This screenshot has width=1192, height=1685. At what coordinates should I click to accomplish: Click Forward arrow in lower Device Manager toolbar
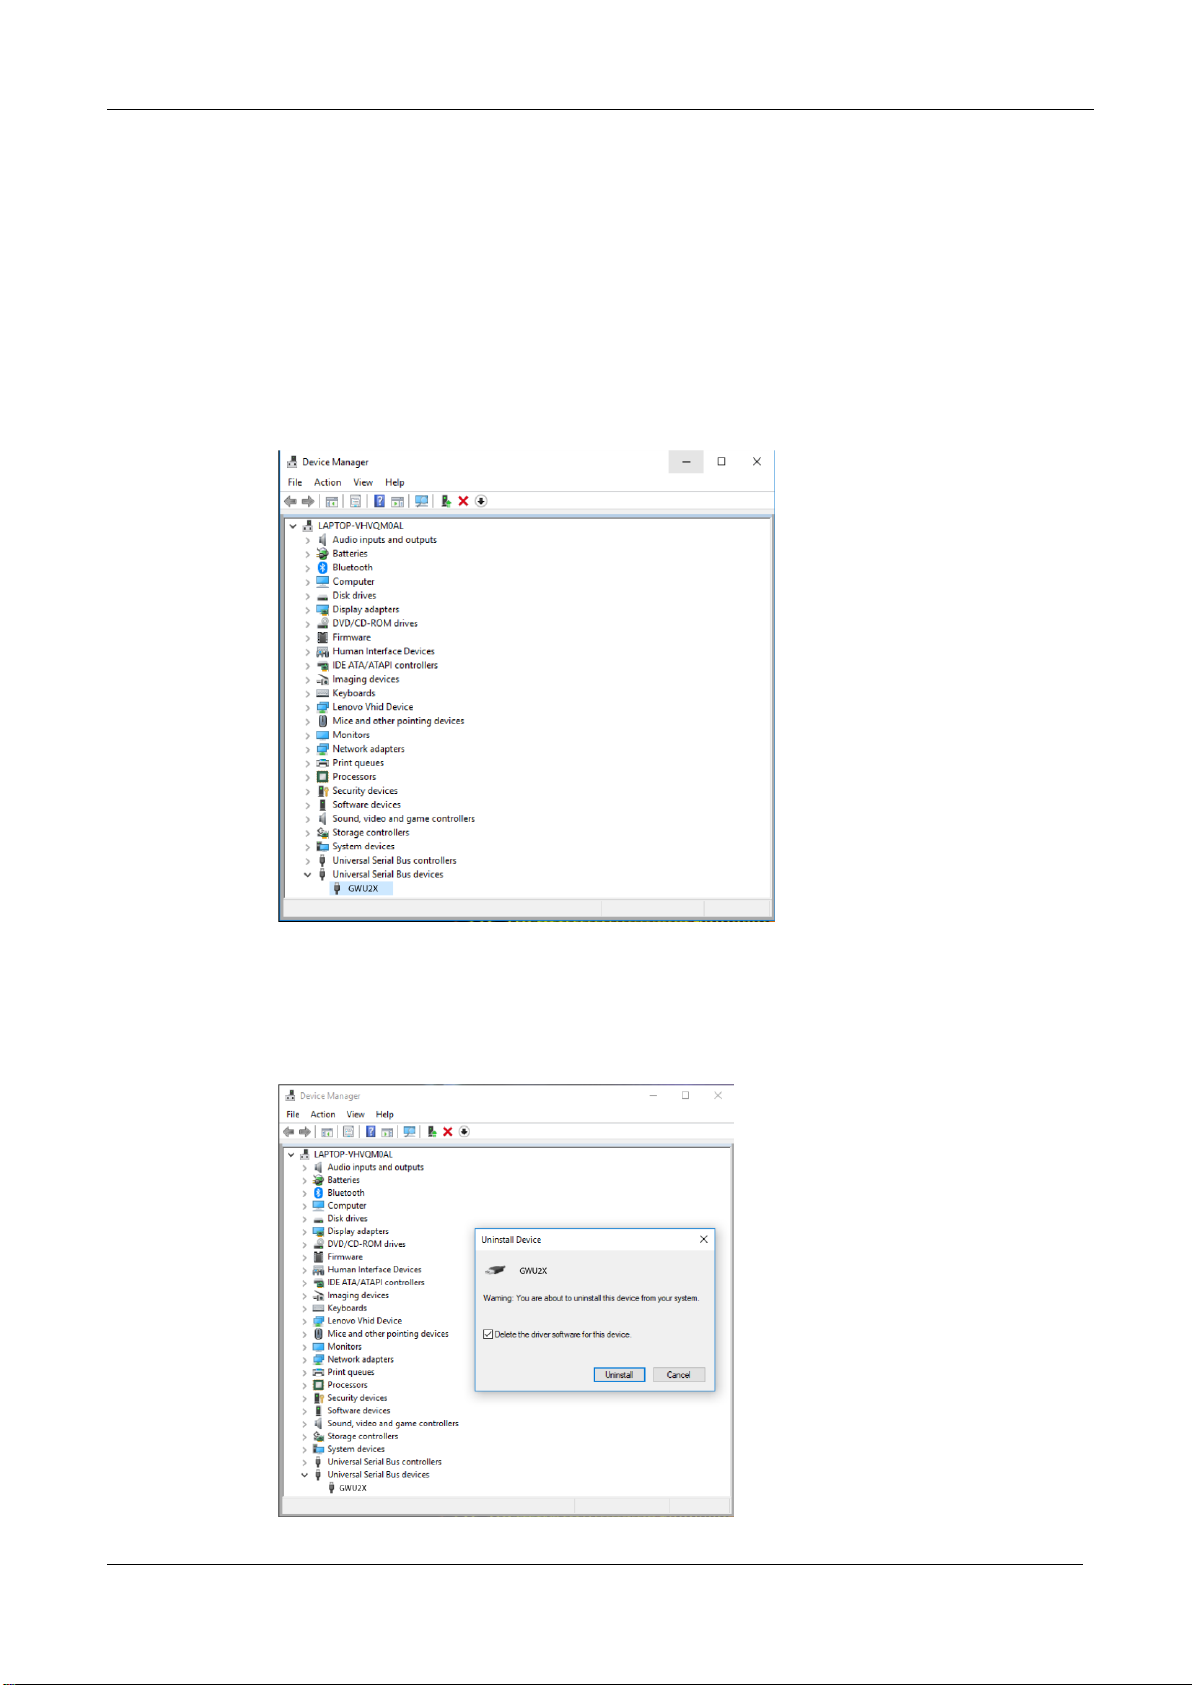[x=305, y=1132]
